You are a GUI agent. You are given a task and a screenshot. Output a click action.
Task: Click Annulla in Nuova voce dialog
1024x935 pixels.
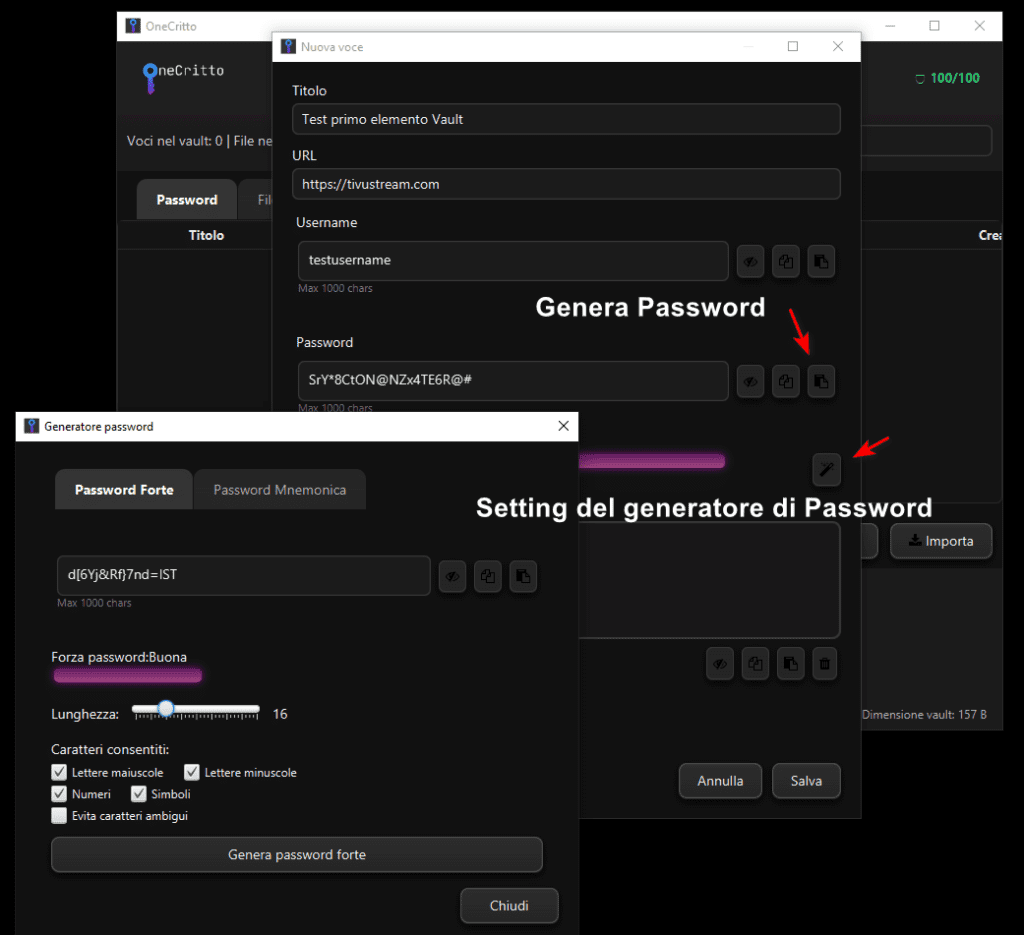[x=720, y=781]
